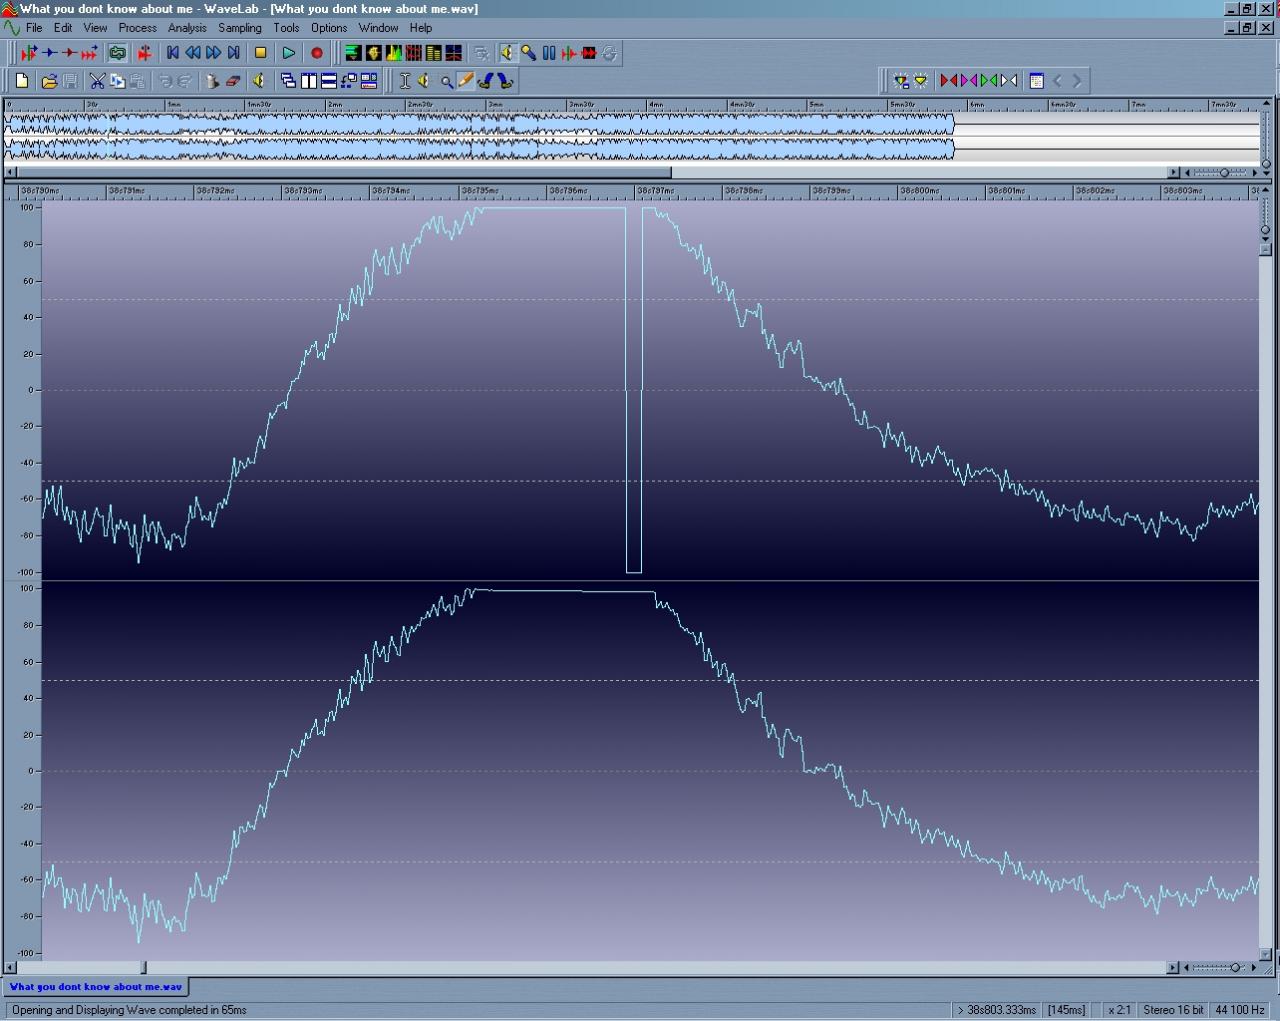Image resolution: width=1280 pixels, height=1021 pixels.
Task: Start recording with the red record button
Action: [x=317, y=53]
